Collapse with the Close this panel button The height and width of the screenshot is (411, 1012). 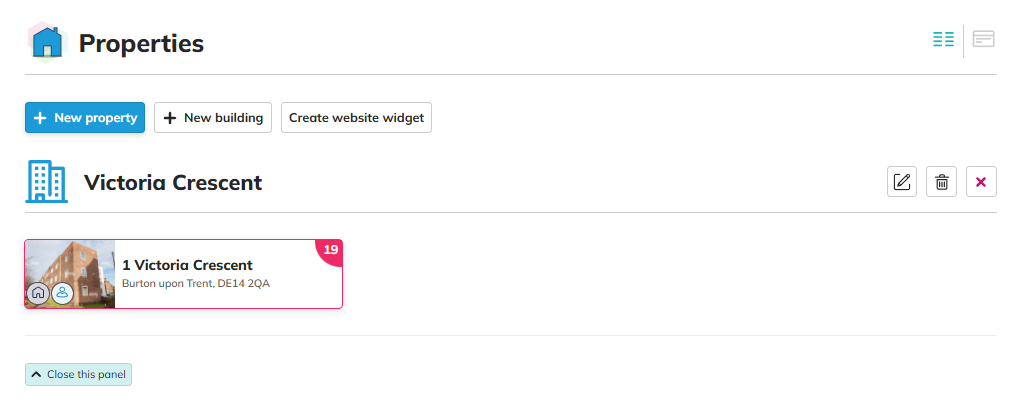click(x=78, y=375)
